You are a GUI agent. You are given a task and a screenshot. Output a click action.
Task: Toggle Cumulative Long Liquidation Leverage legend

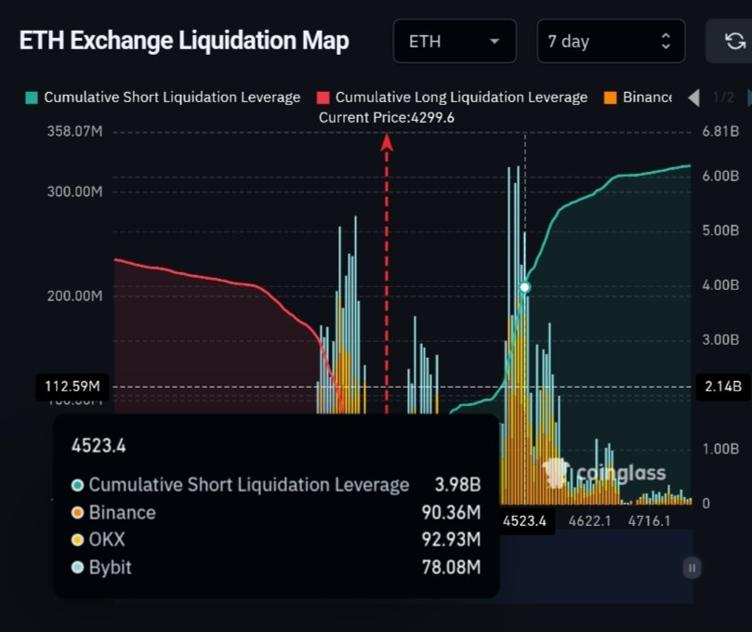click(452, 97)
